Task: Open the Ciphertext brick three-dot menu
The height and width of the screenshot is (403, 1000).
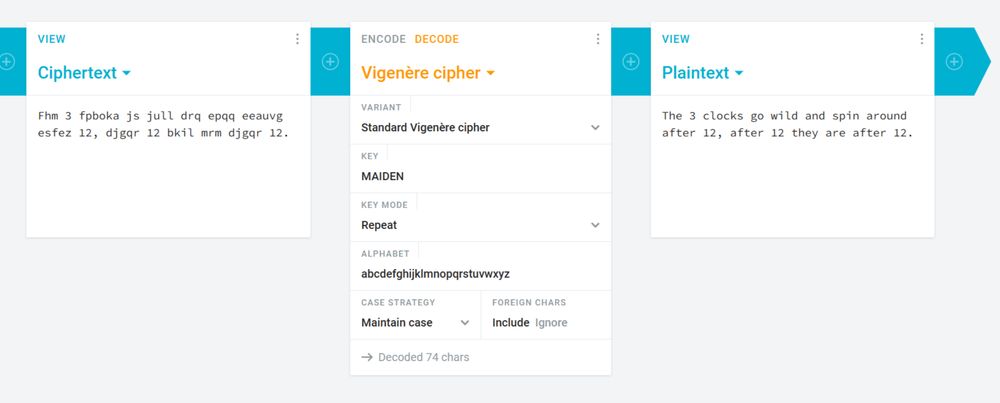Action: pyautogui.click(x=297, y=39)
